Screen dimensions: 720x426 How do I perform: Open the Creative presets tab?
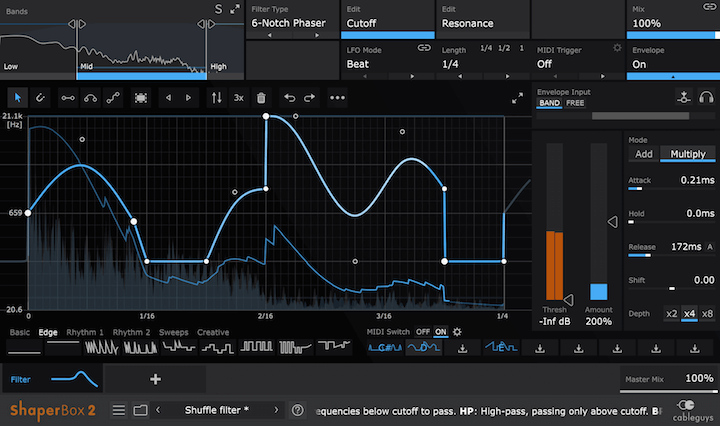pyautogui.click(x=213, y=332)
